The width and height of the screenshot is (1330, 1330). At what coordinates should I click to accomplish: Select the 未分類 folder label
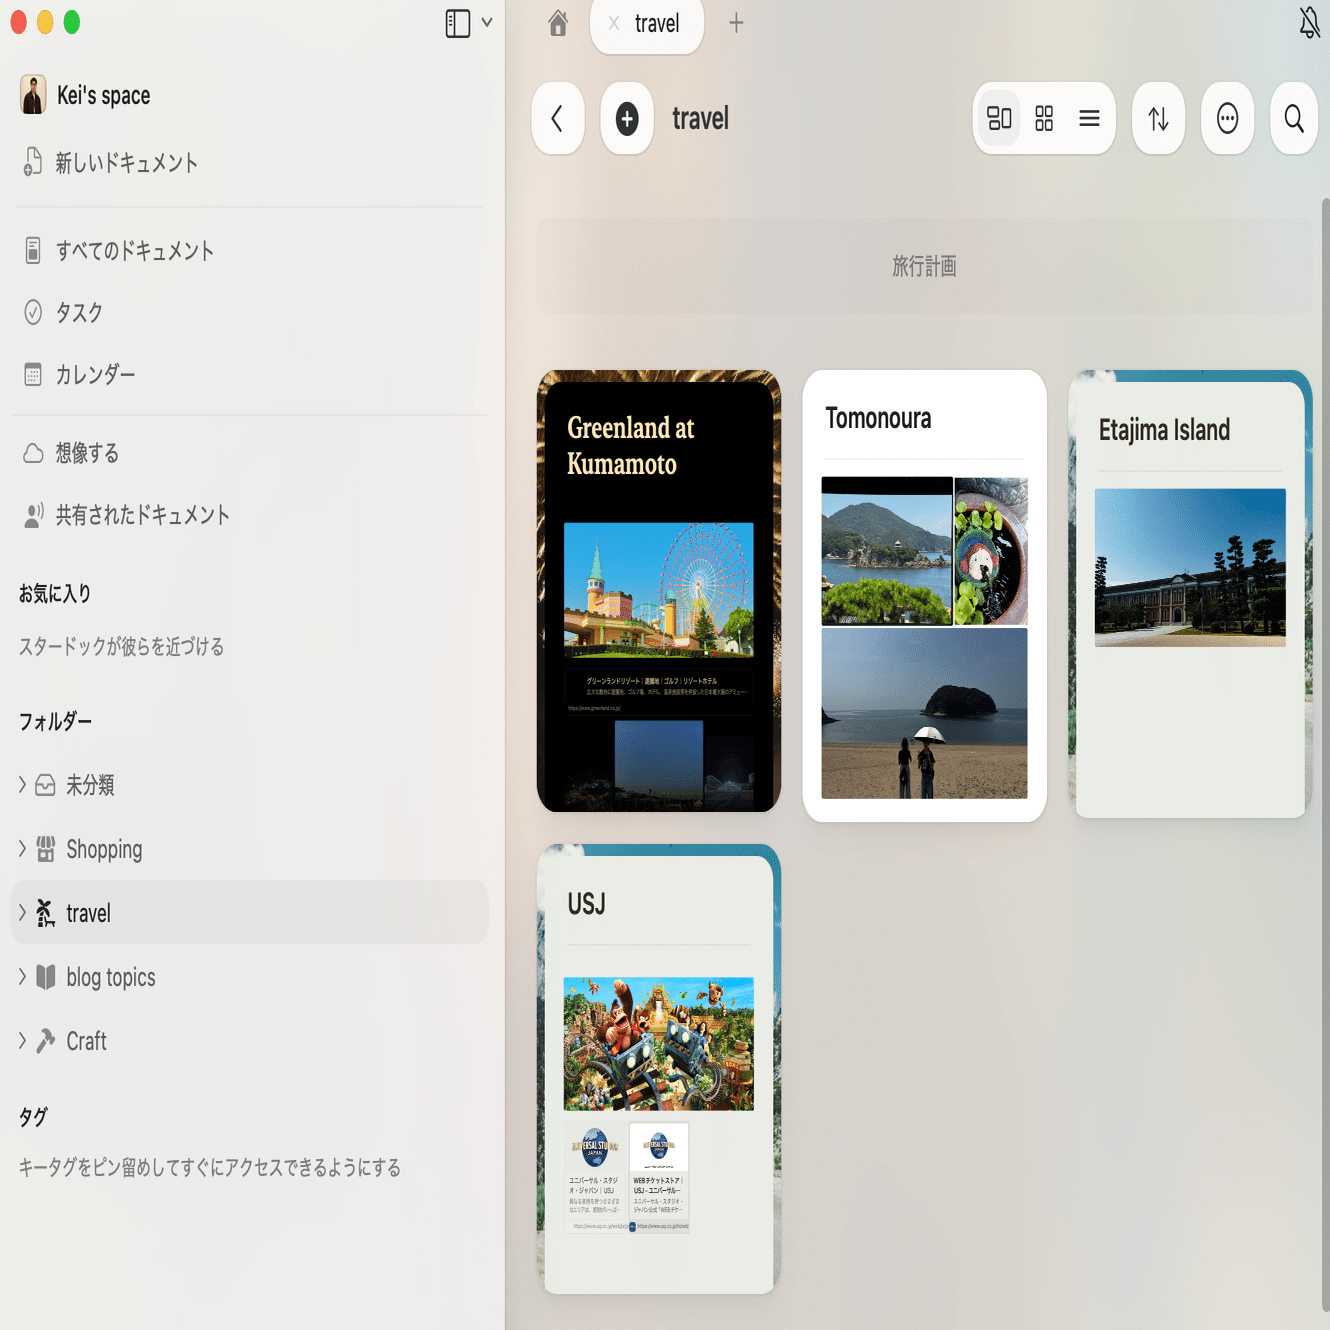coord(90,786)
